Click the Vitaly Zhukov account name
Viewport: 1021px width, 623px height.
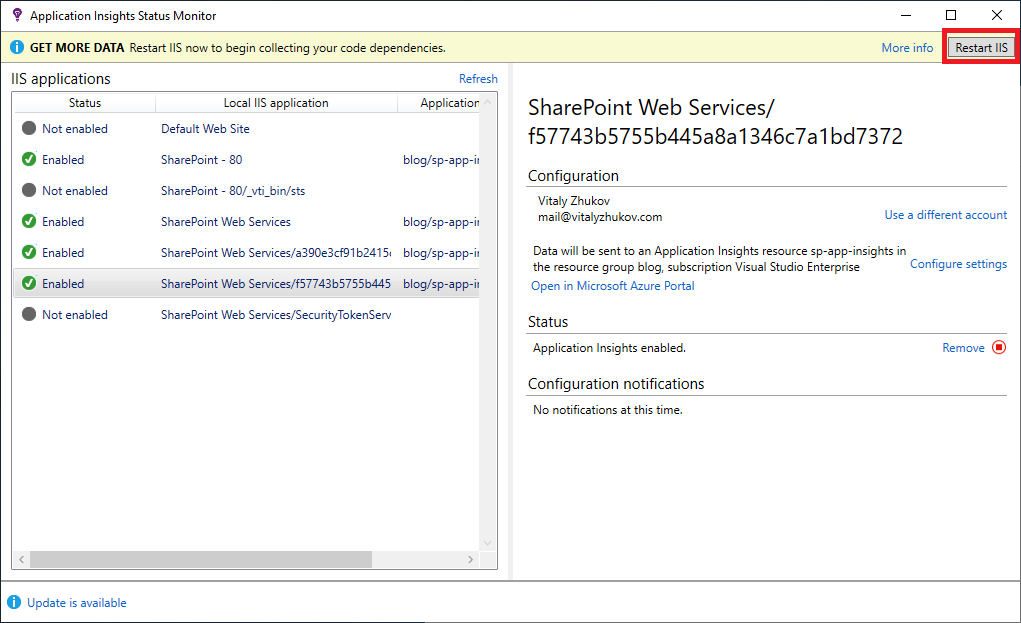tap(574, 201)
